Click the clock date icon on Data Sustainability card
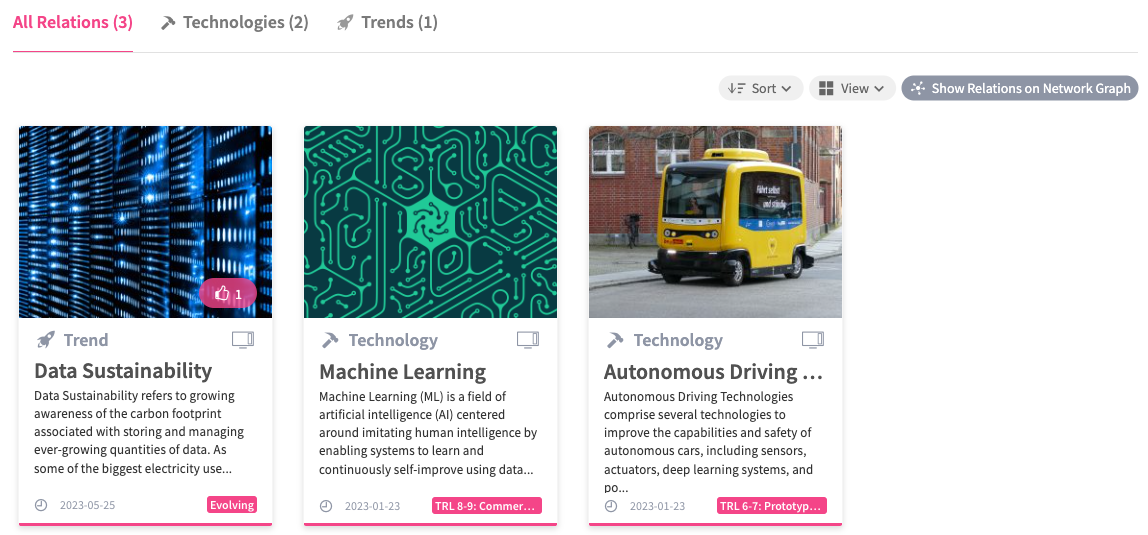Image resolution: width=1148 pixels, height=535 pixels. pyautogui.click(x=41, y=505)
